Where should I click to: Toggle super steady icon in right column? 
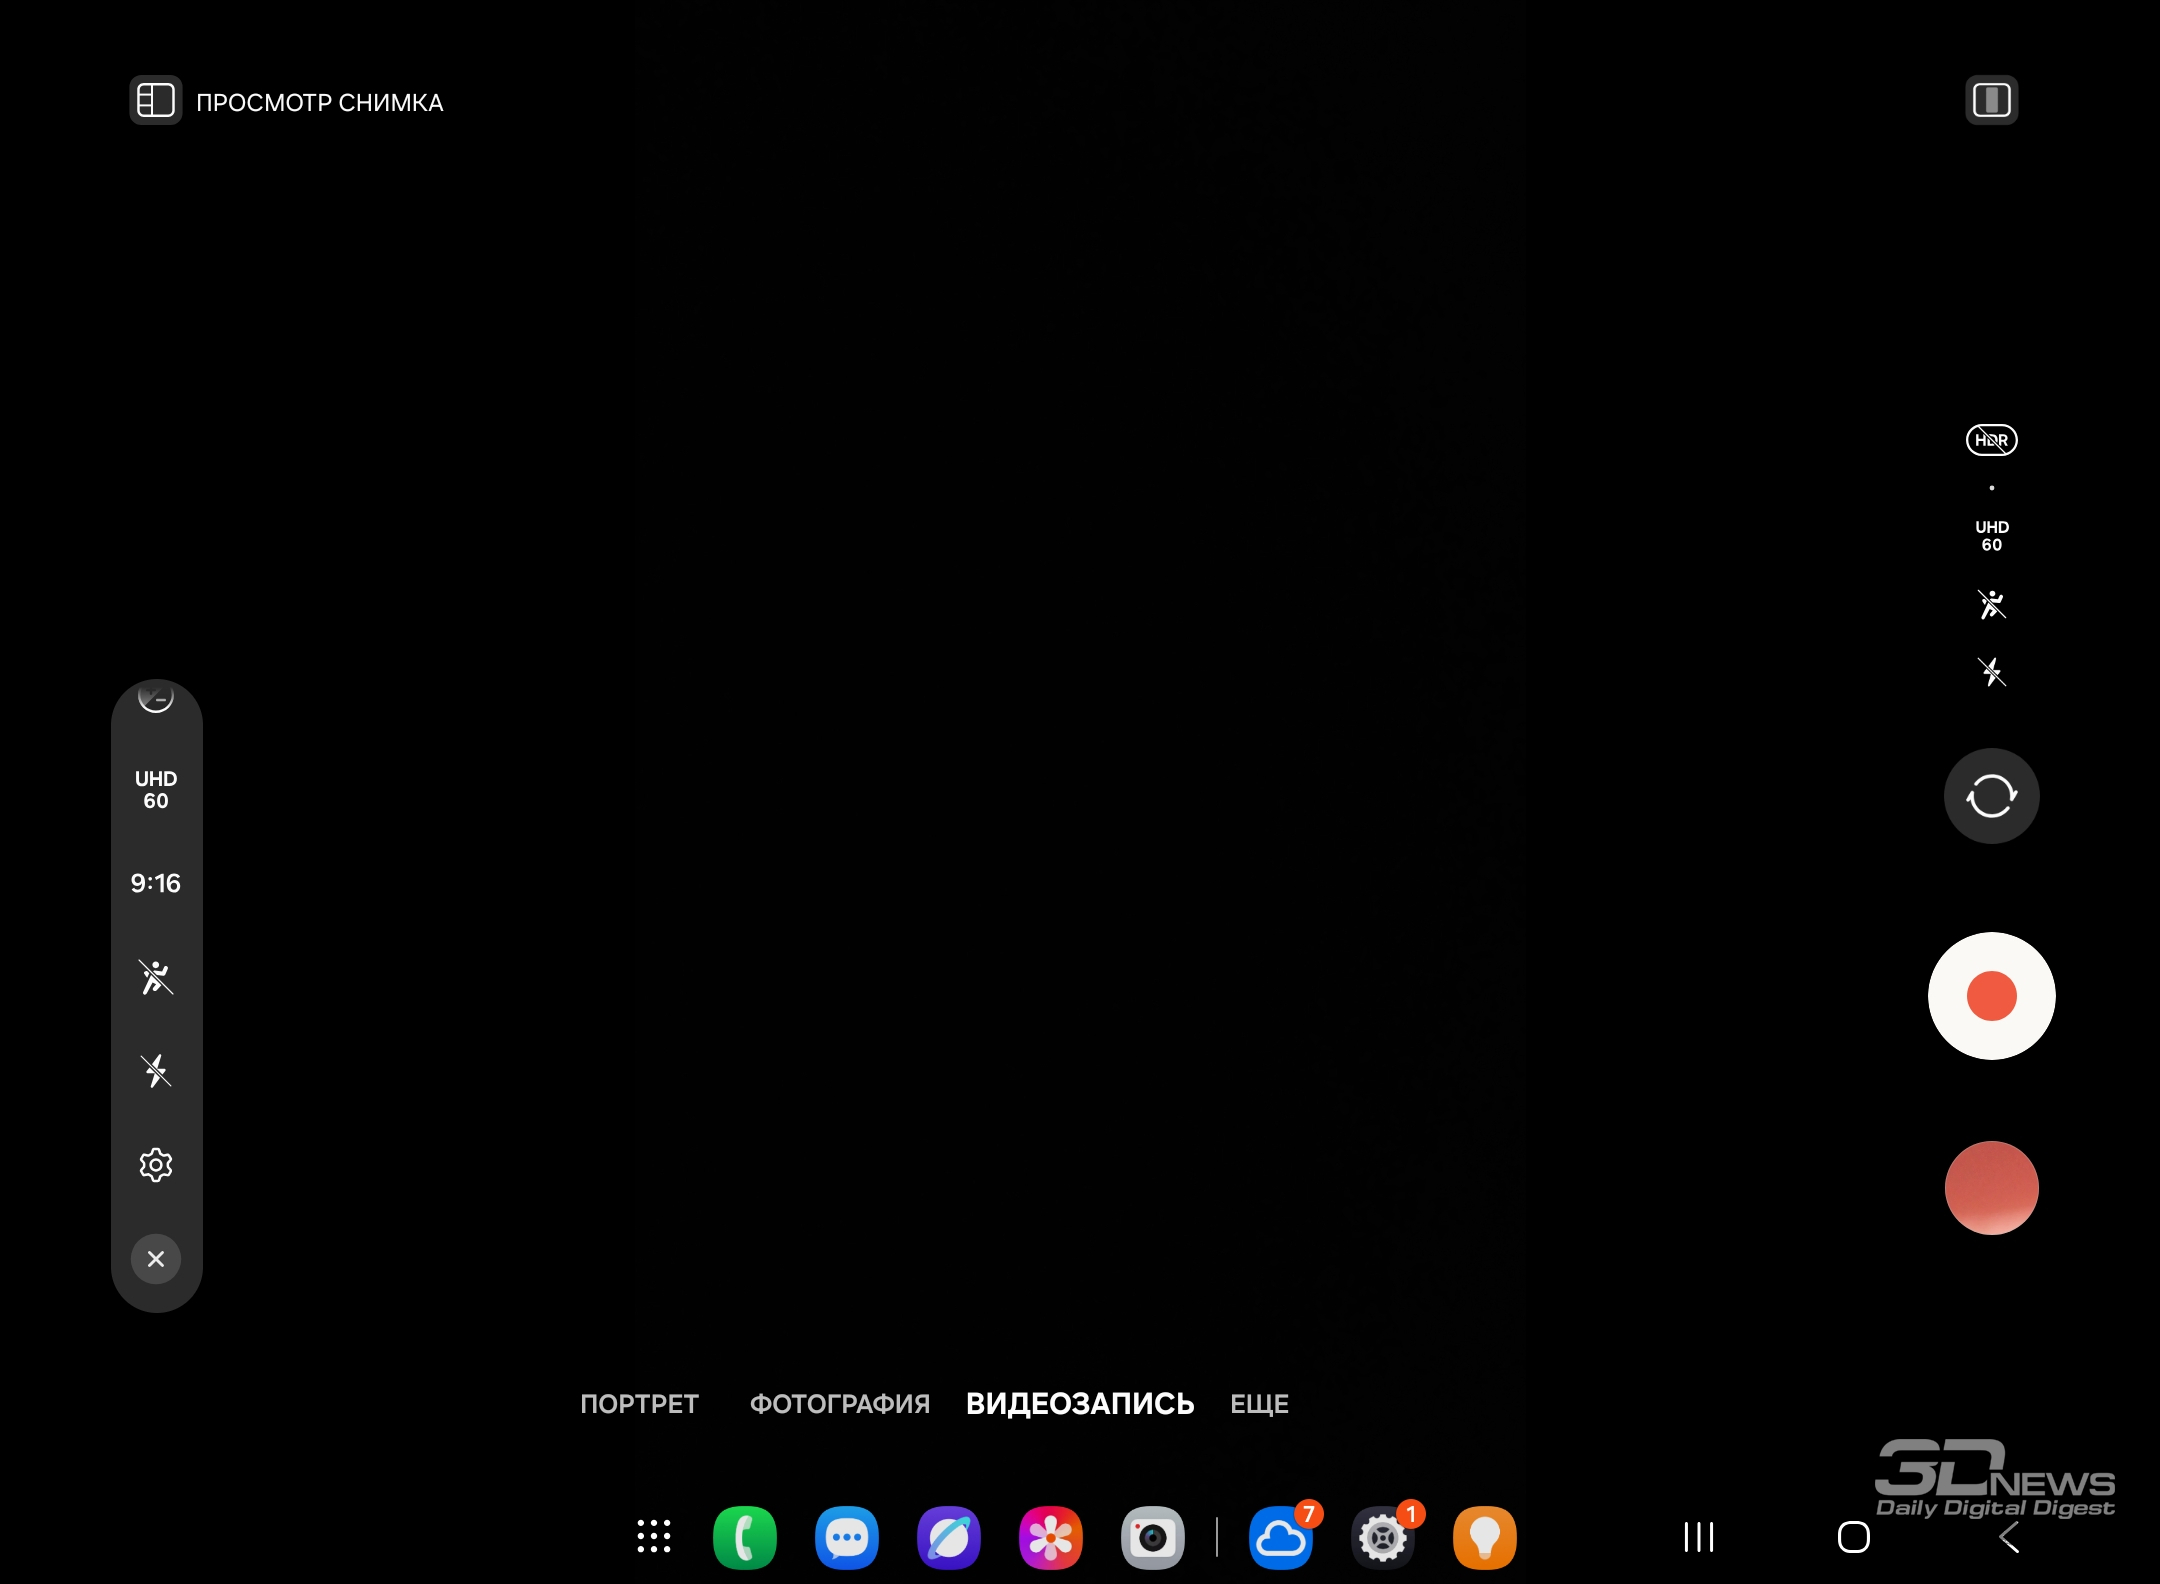coord(1991,604)
